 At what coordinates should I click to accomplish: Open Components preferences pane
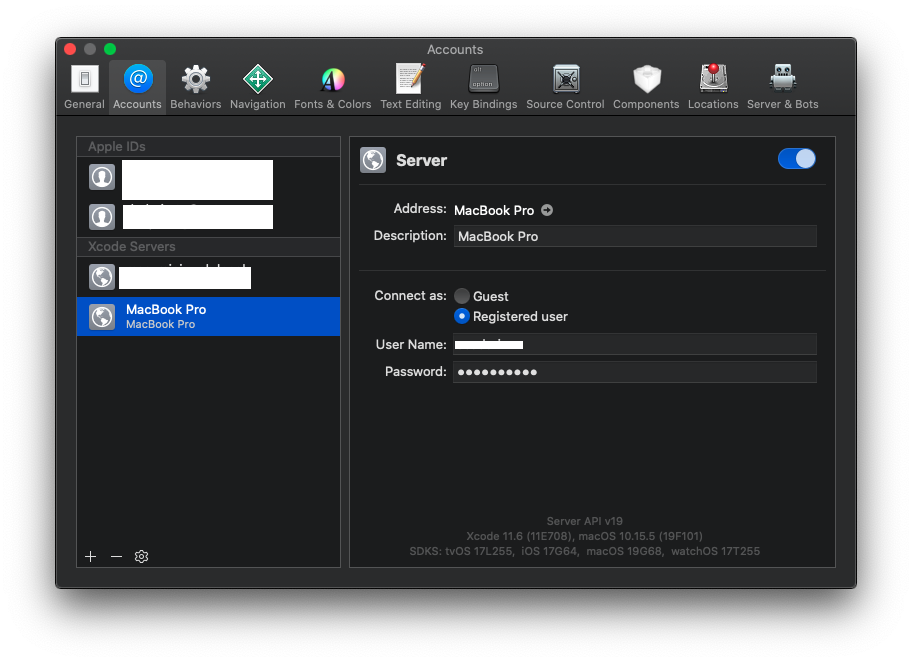(646, 87)
